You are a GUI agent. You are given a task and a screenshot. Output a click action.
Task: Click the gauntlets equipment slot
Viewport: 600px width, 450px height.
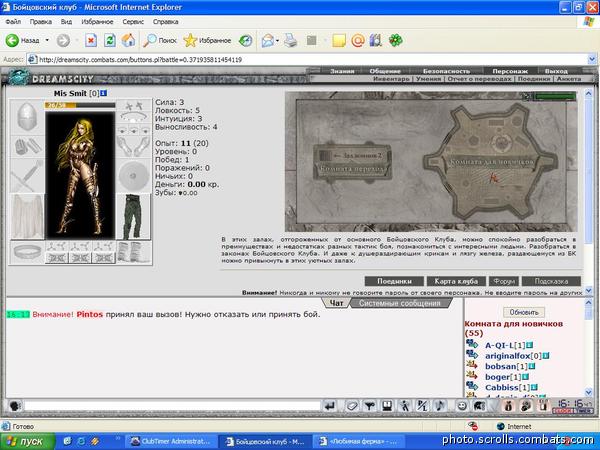pos(27,146)
